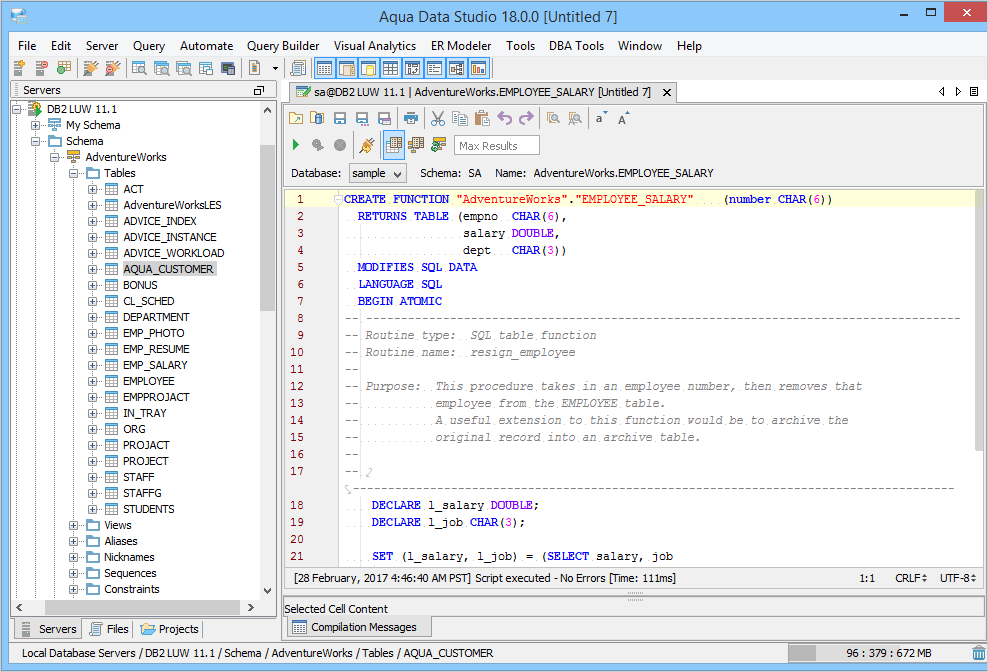
Task: Click the green Execute script arrow
Action: [x=296, y=145]
